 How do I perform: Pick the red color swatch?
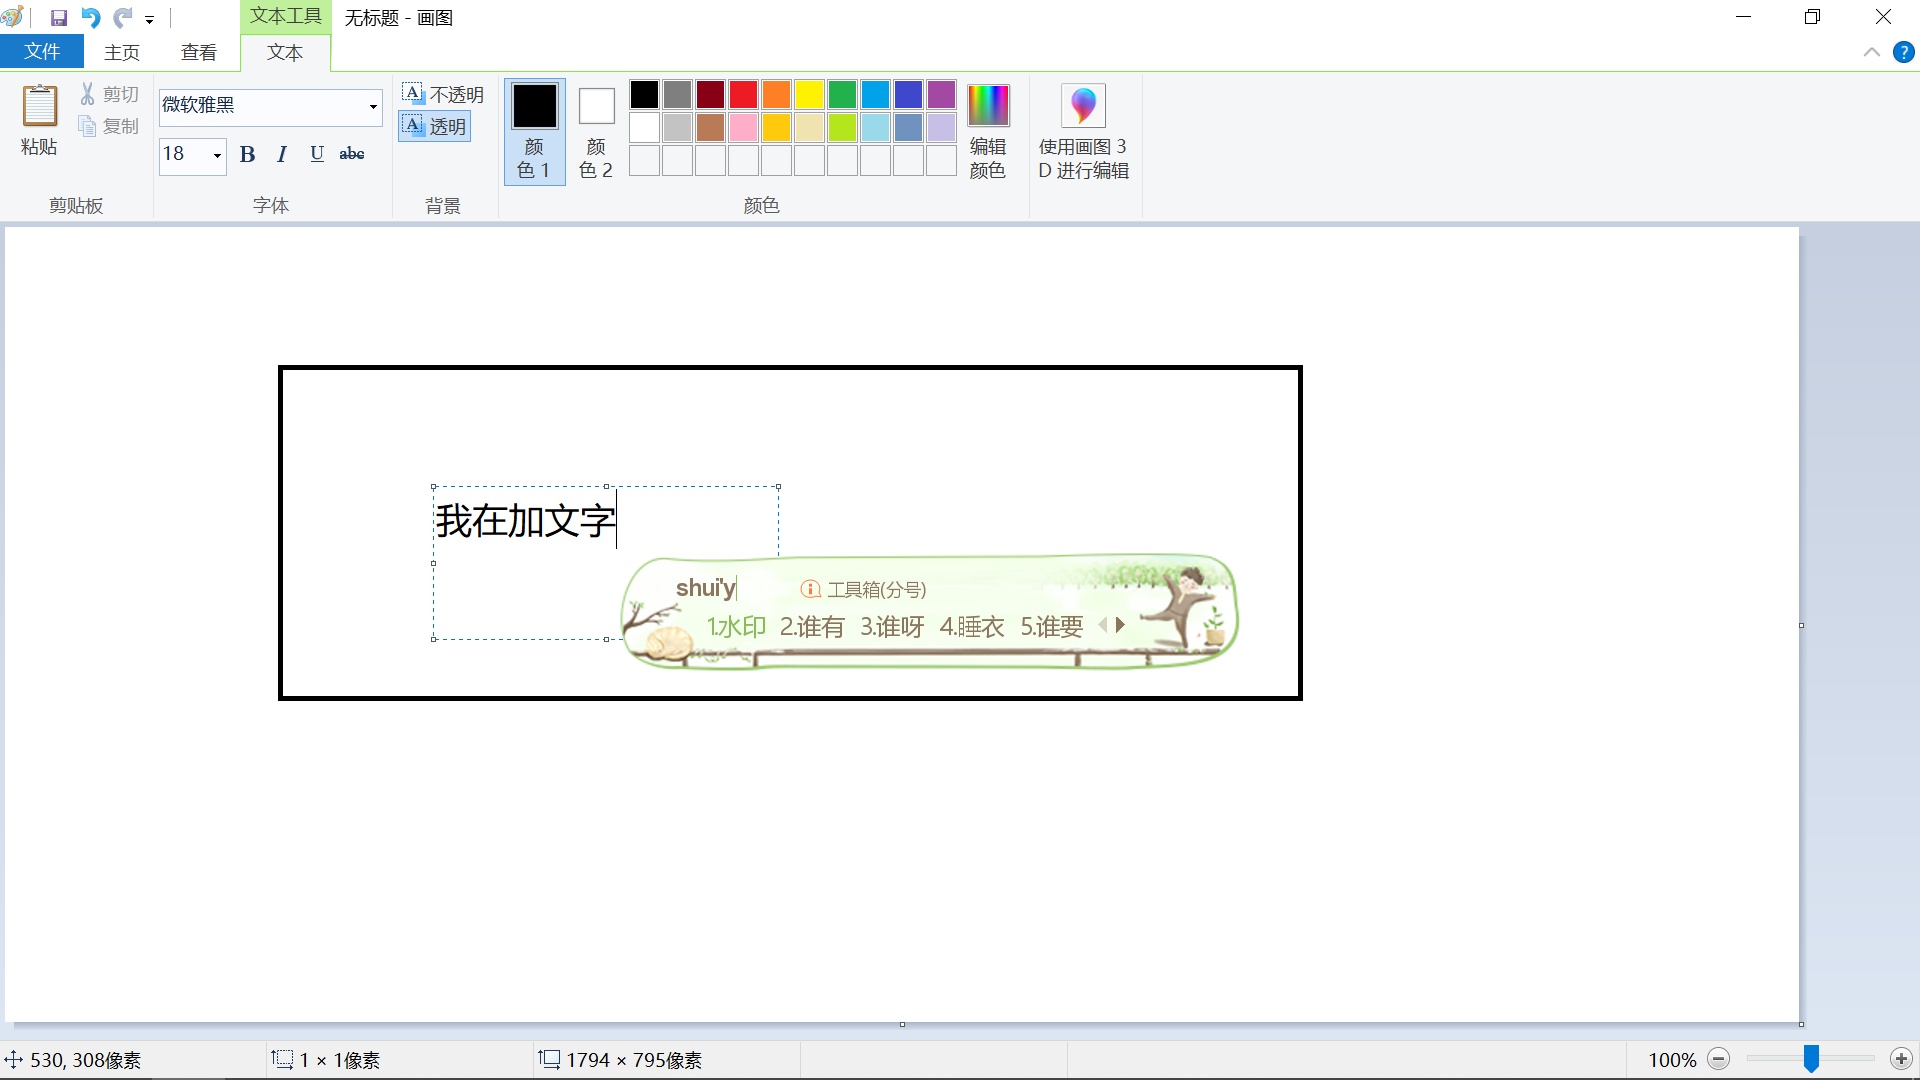743,95
